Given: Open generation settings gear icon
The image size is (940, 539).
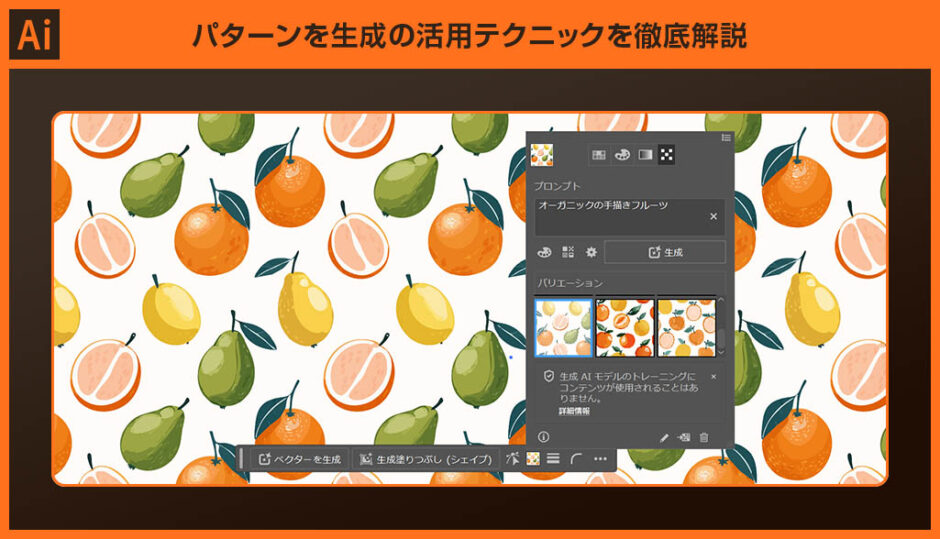Looking at the screenshot, I should [591, 253].
